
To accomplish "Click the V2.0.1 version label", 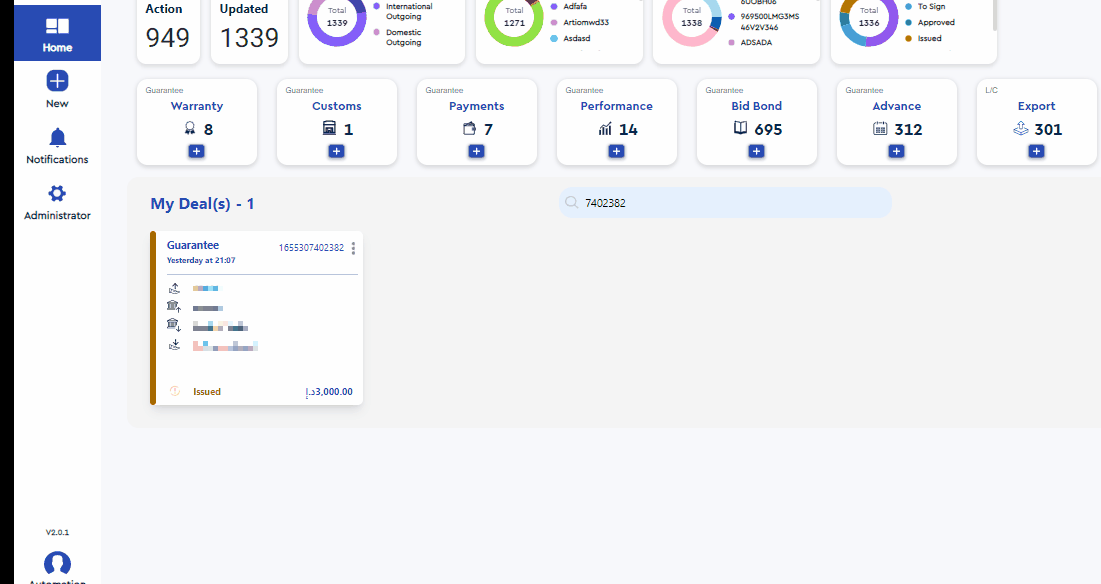I will click(57, 532).
